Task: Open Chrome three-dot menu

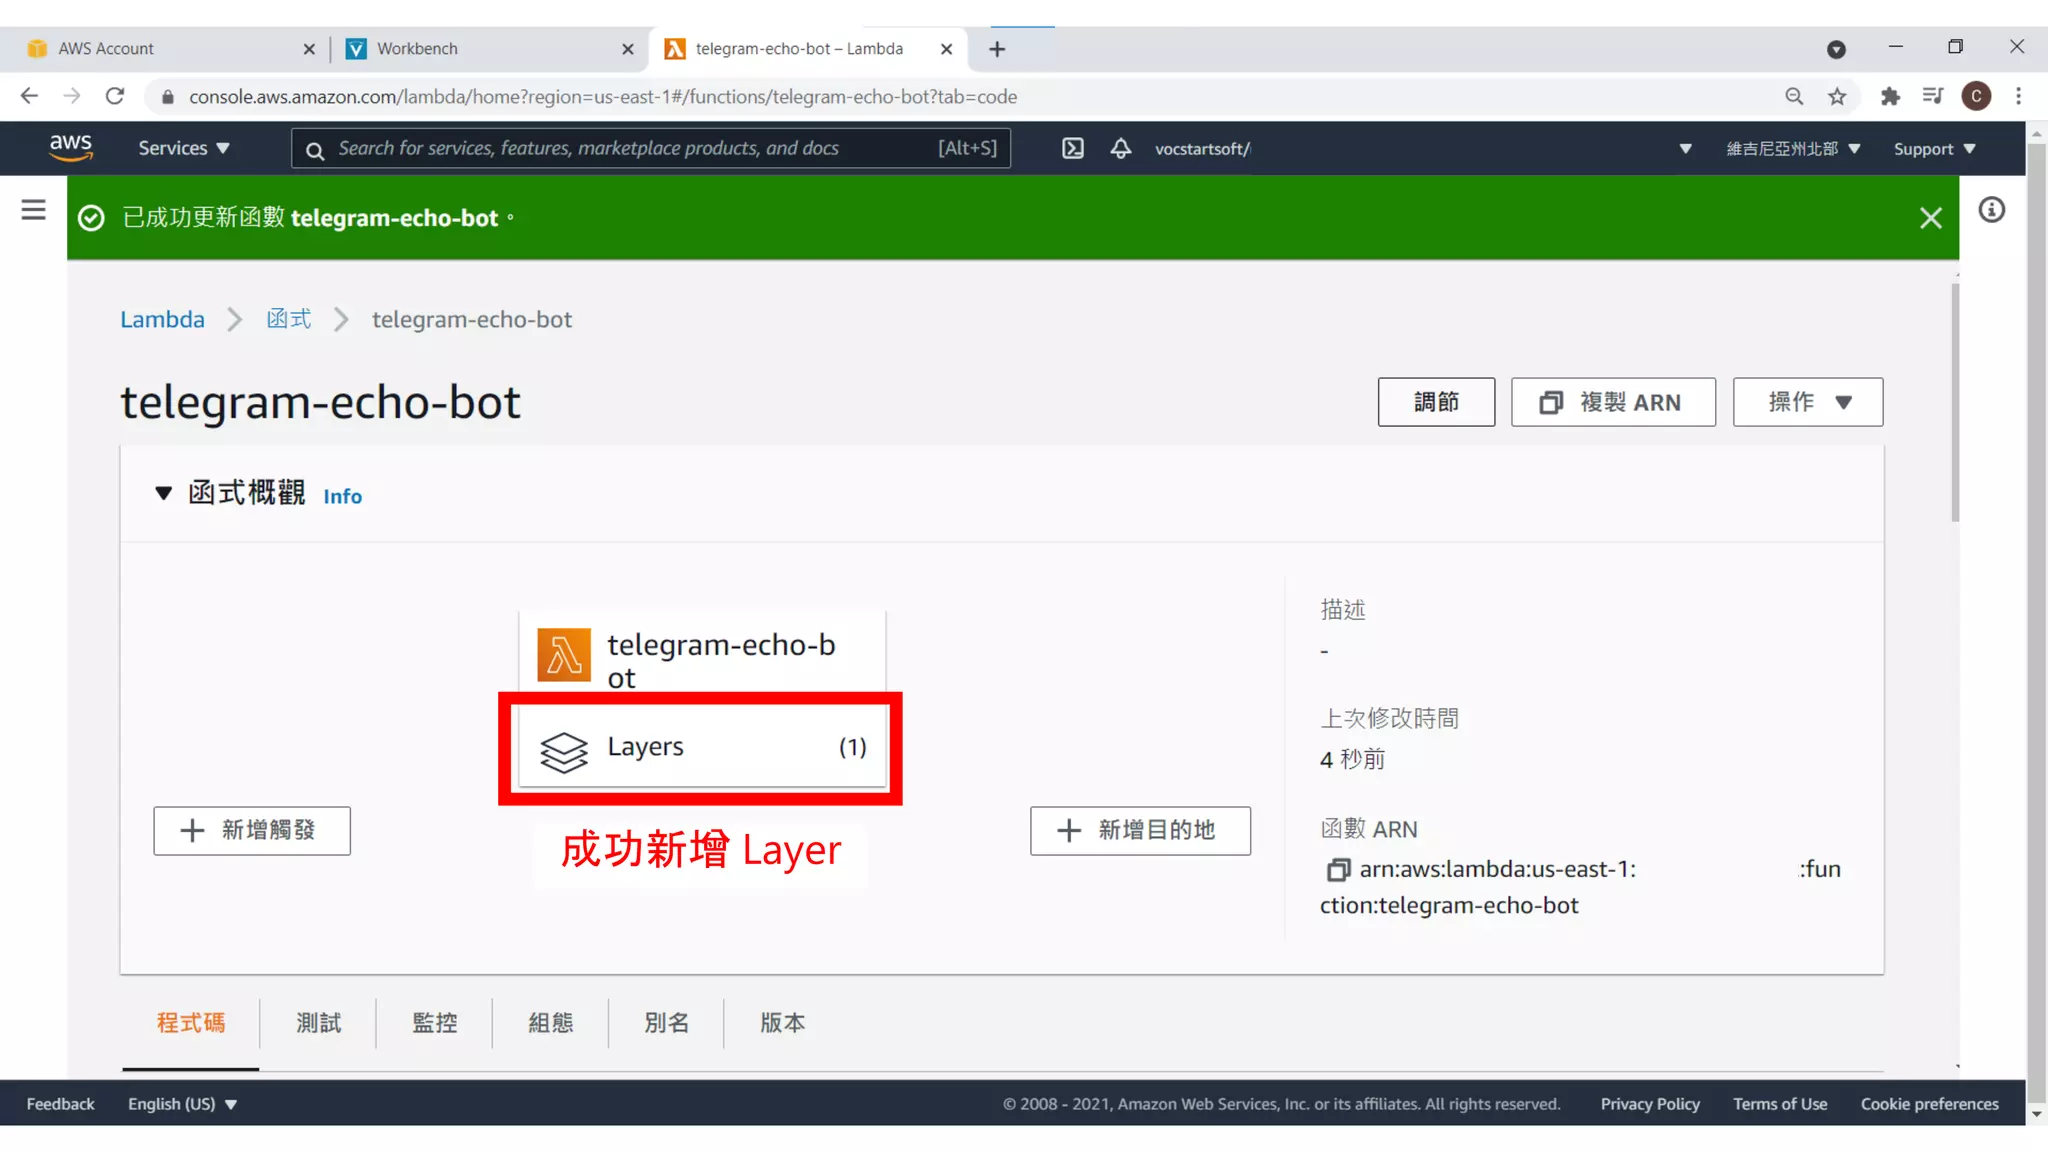Action: (x=2018, y=96)
